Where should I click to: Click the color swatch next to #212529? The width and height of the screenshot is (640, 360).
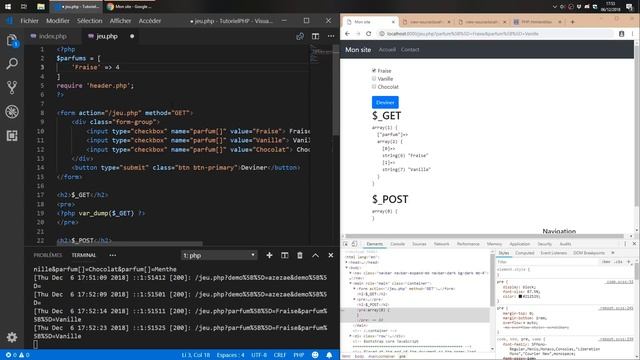(x=520, y=296)
